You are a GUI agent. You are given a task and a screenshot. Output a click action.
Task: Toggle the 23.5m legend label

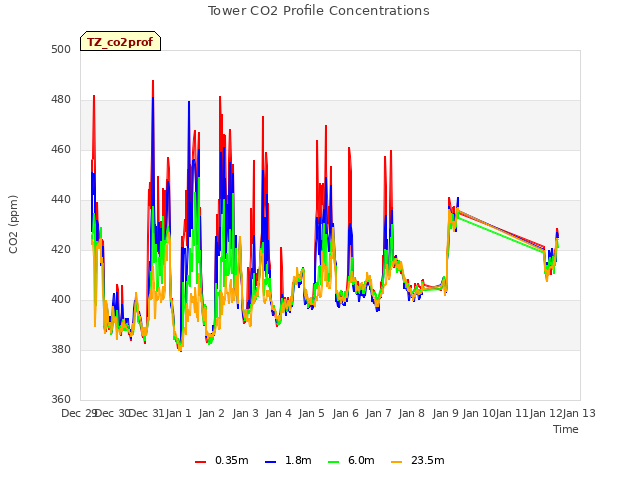[x=427, y=460]
